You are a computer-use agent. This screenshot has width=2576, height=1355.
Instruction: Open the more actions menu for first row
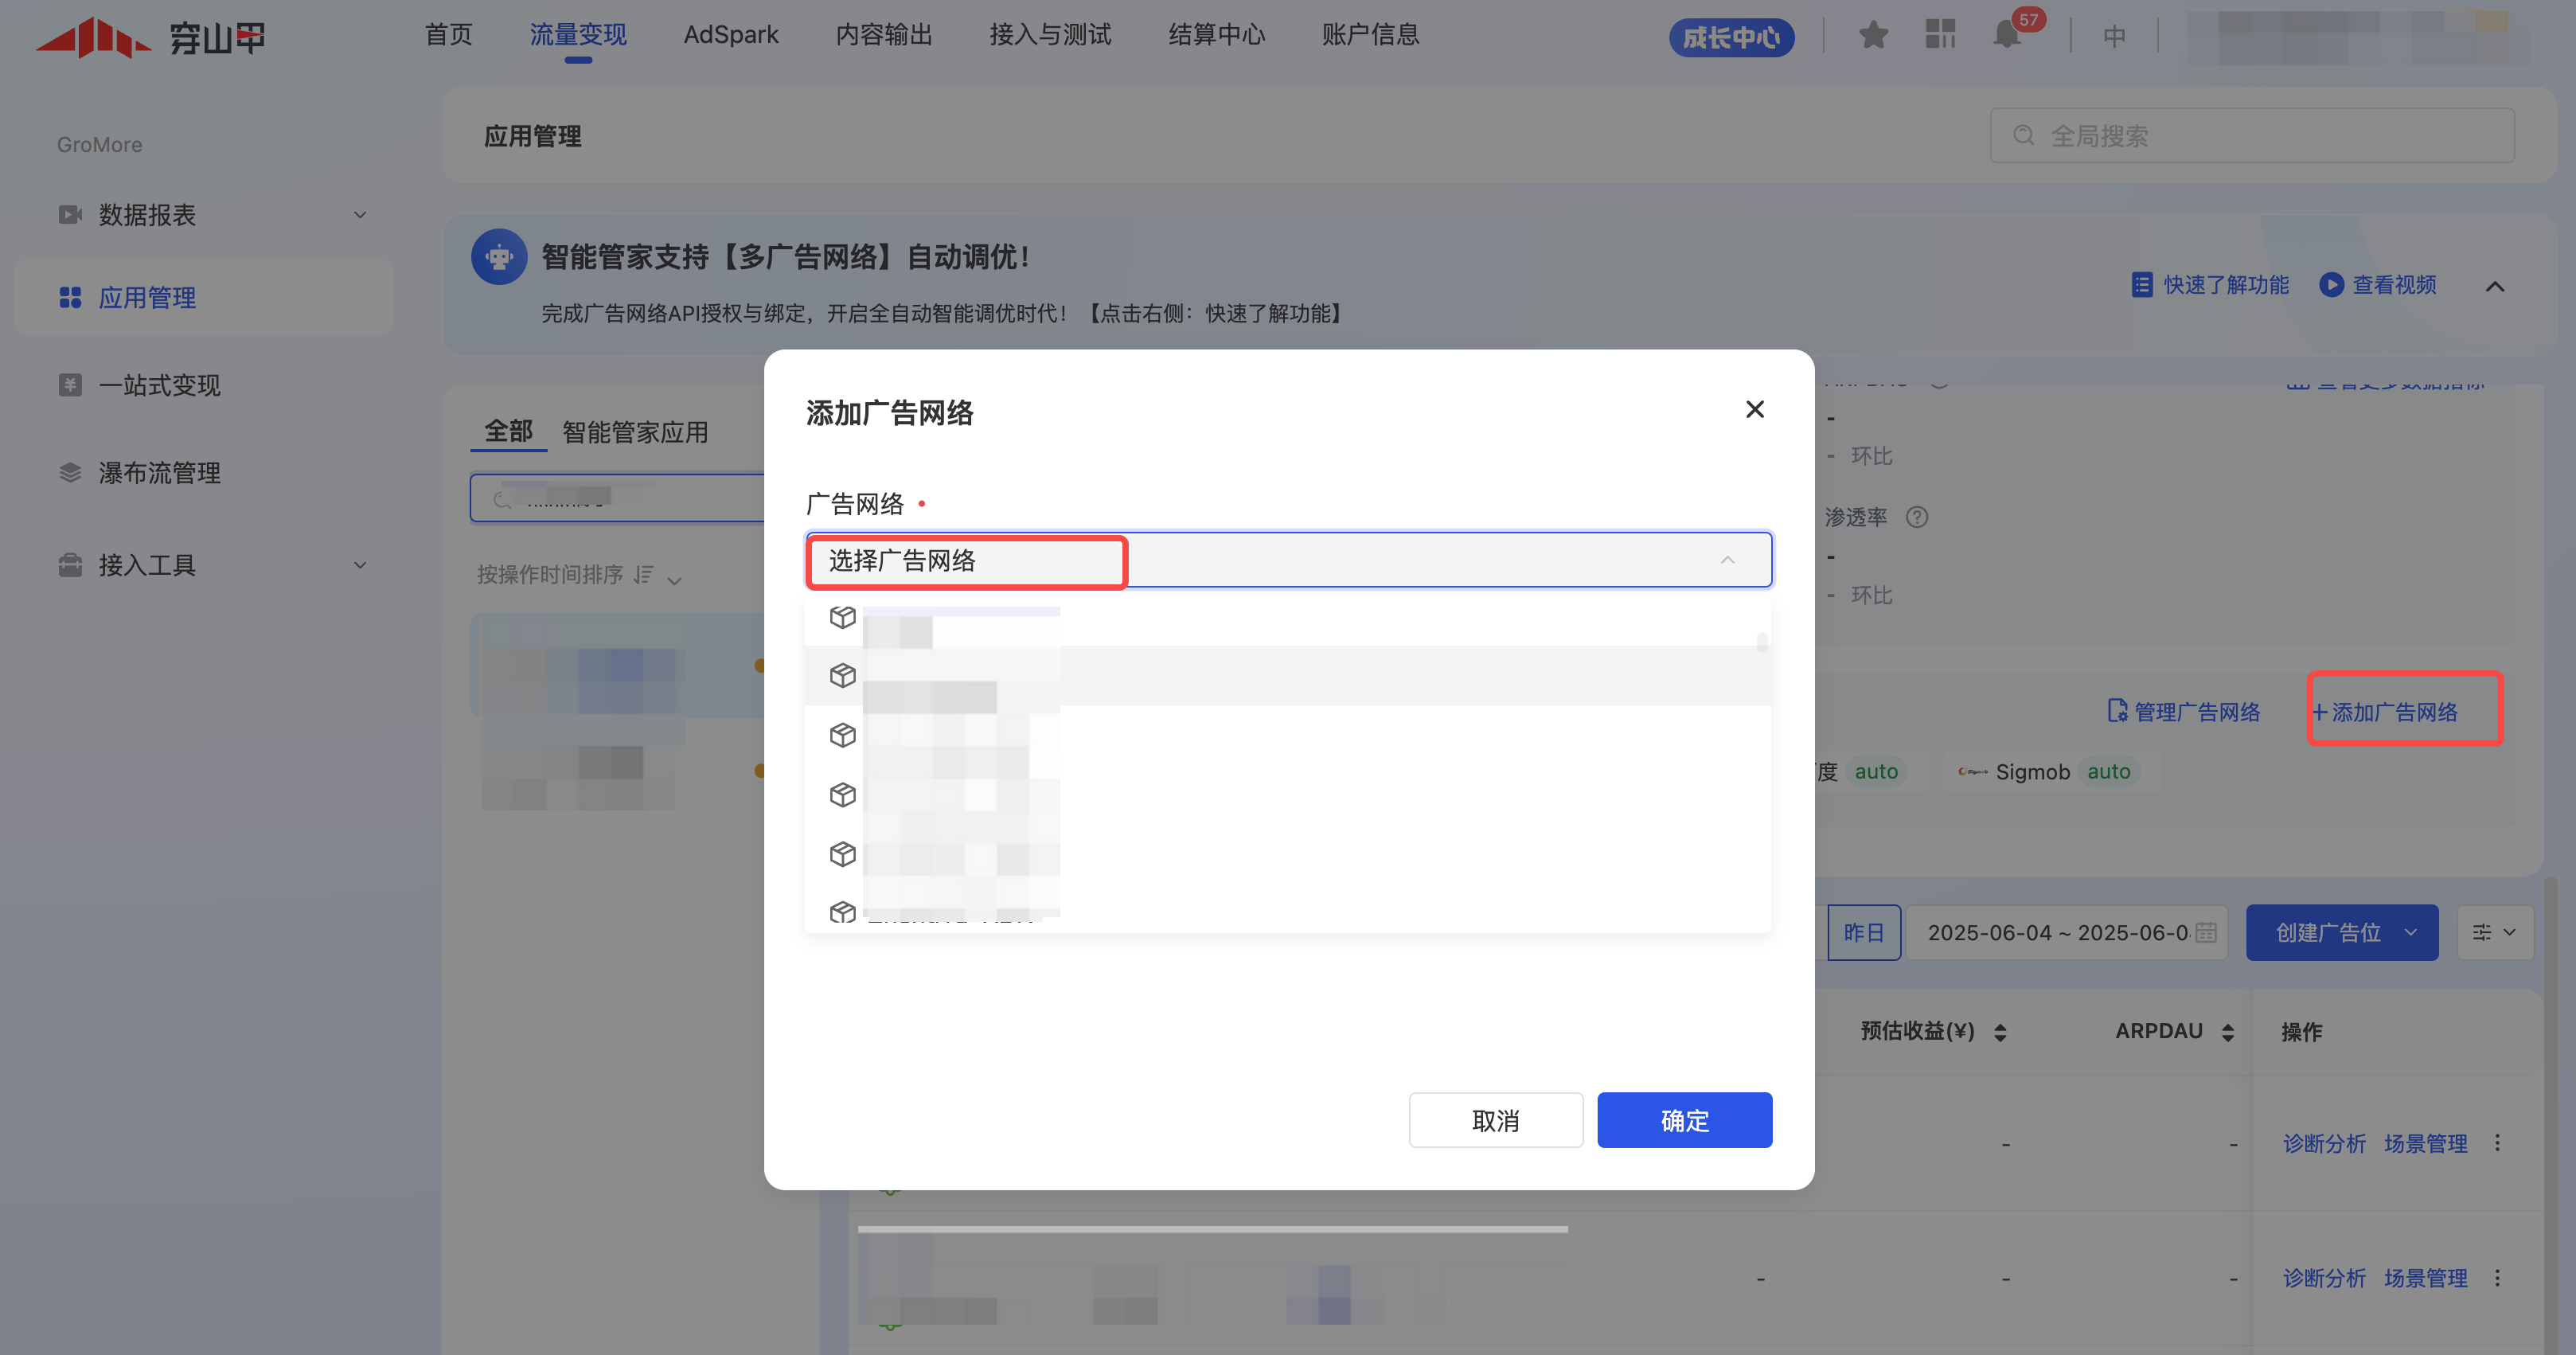point(2497,1143)
